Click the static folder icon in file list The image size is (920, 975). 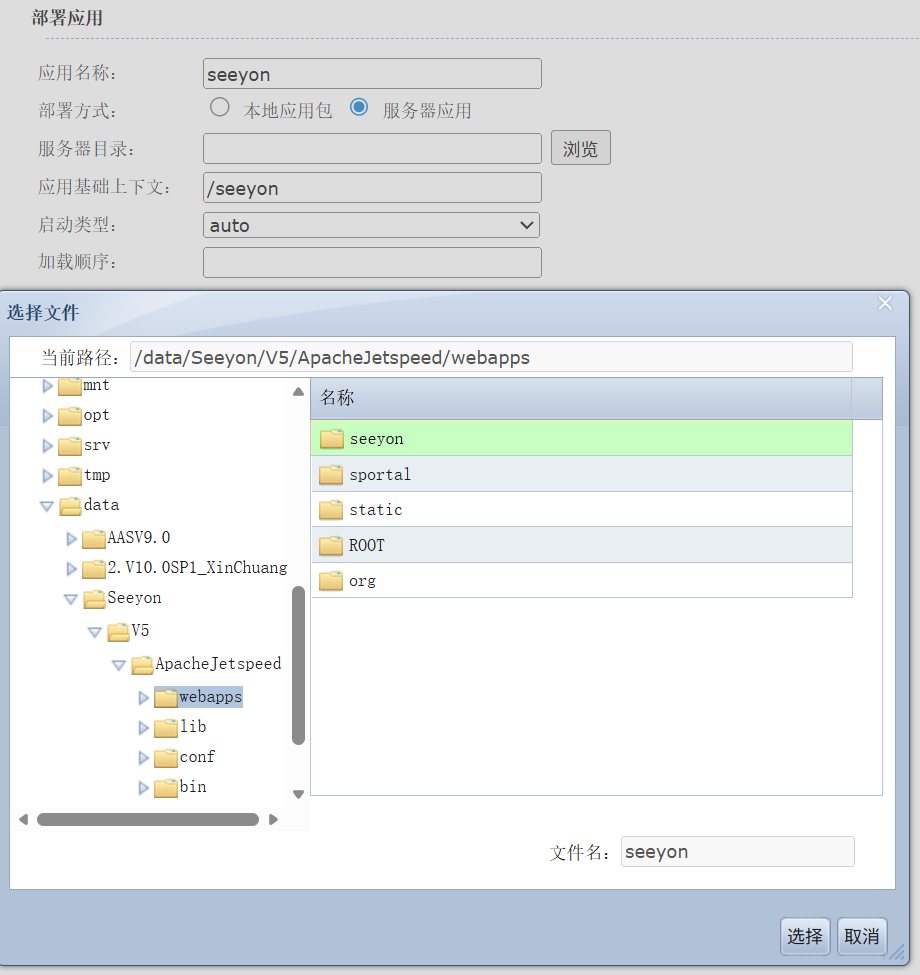331,510
